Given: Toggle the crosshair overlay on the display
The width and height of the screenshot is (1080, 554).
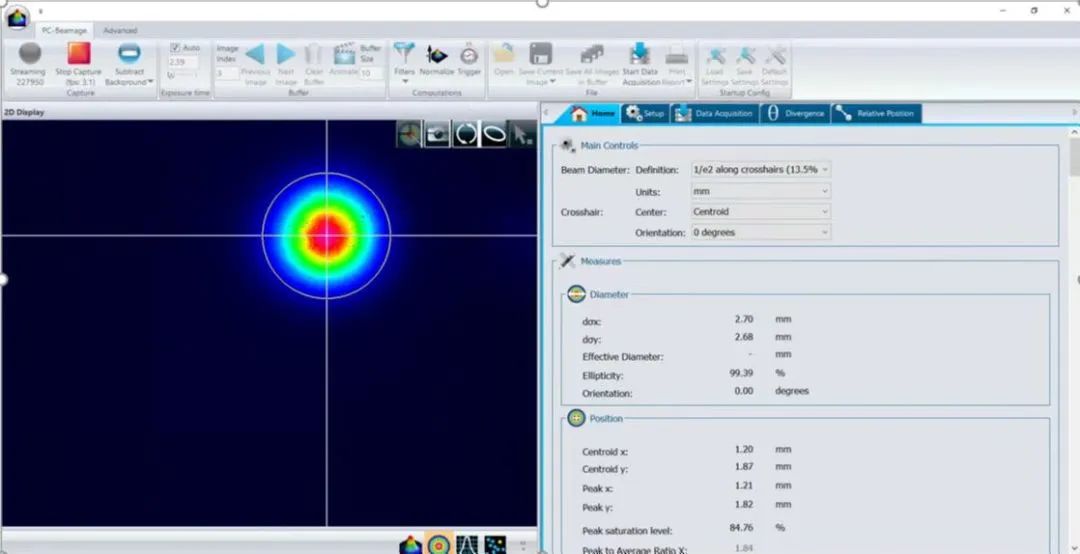Looking at the screenshot, I should pos(409,134).
